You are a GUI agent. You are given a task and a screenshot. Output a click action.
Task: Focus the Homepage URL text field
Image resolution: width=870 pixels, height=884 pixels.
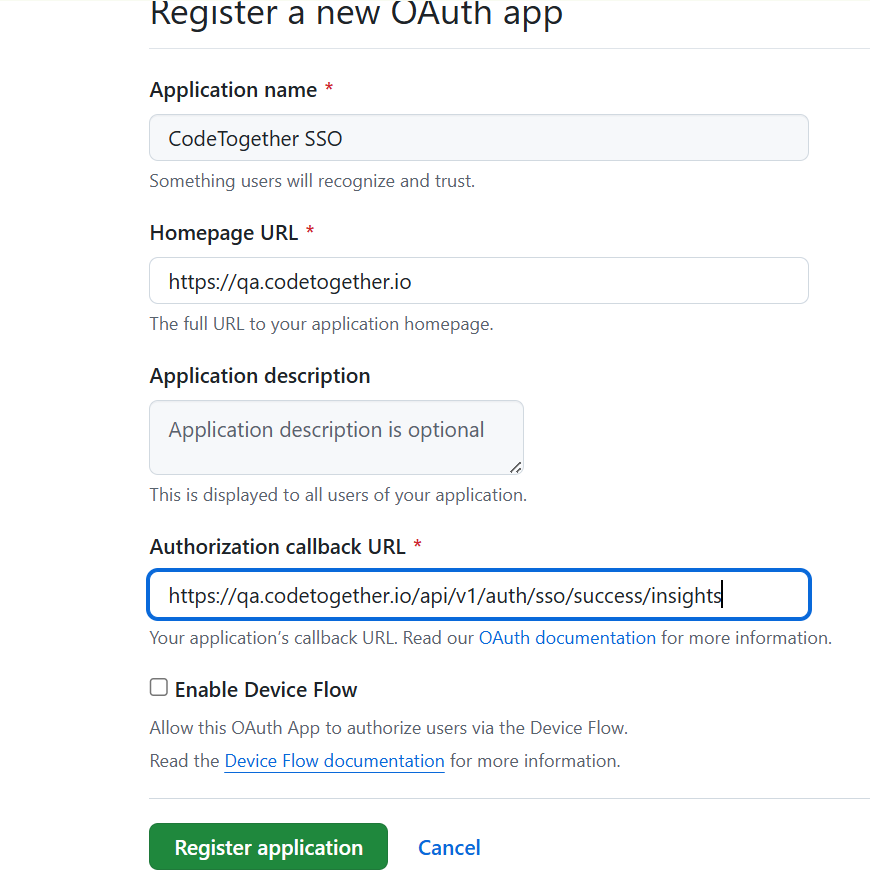coord(478,281)
